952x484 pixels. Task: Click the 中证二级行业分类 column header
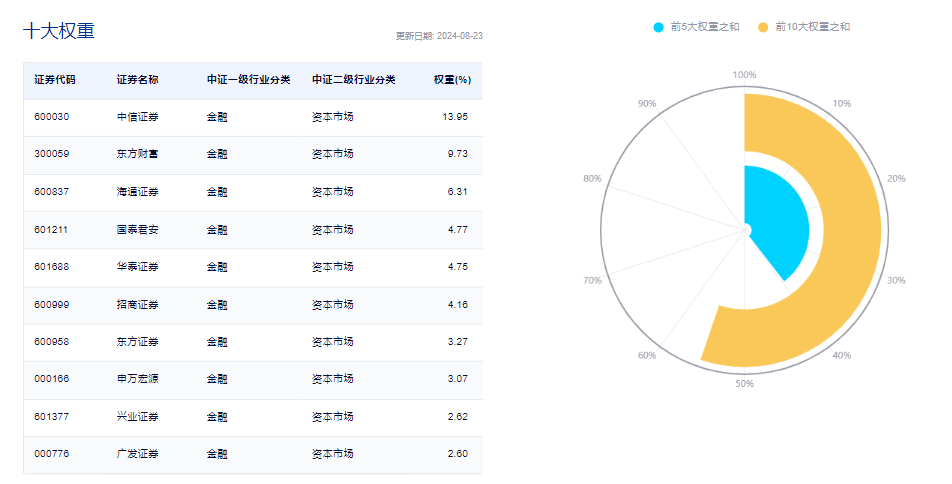(x=353, y=80)
